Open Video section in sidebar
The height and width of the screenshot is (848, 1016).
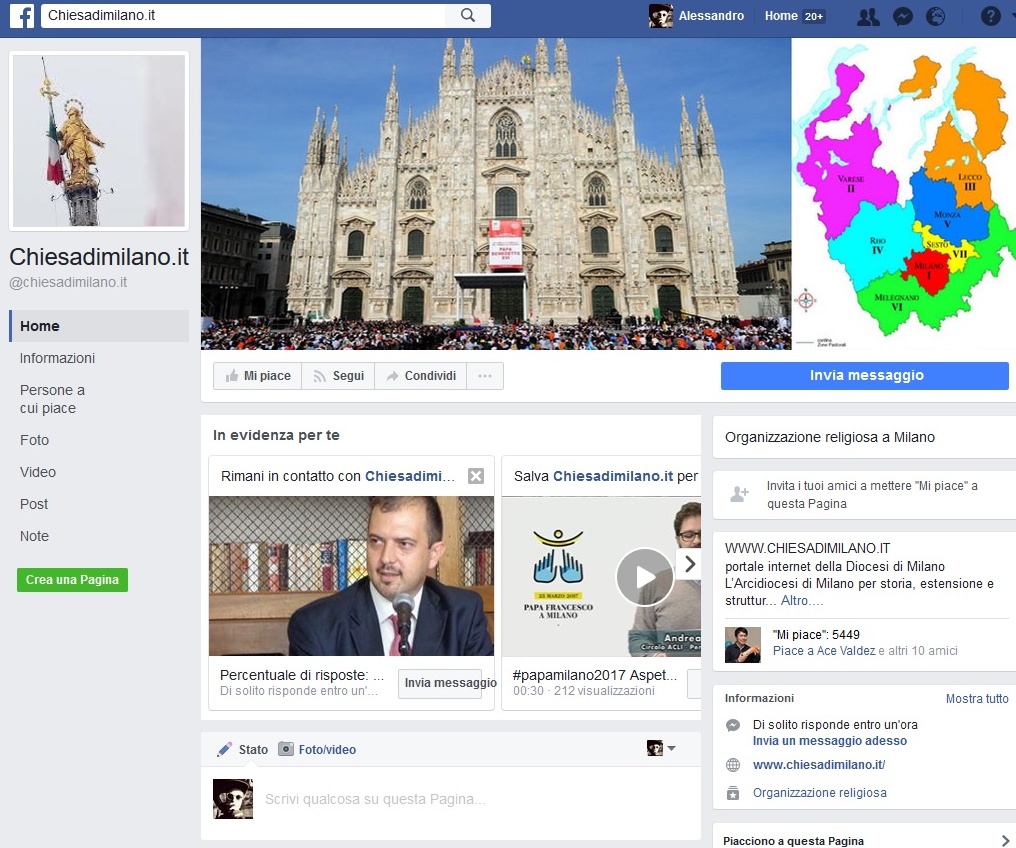pyautogui.click(x=38, y=472)
